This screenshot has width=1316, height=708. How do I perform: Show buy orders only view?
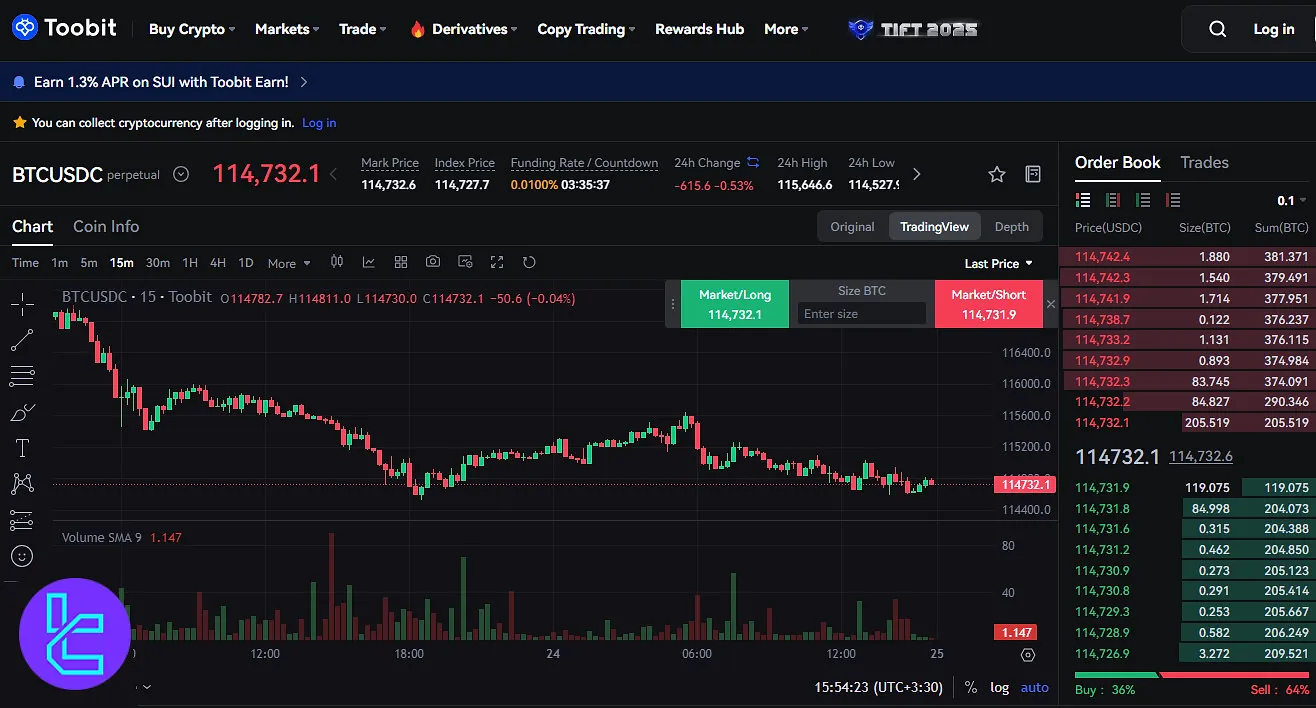[1143, 200]
